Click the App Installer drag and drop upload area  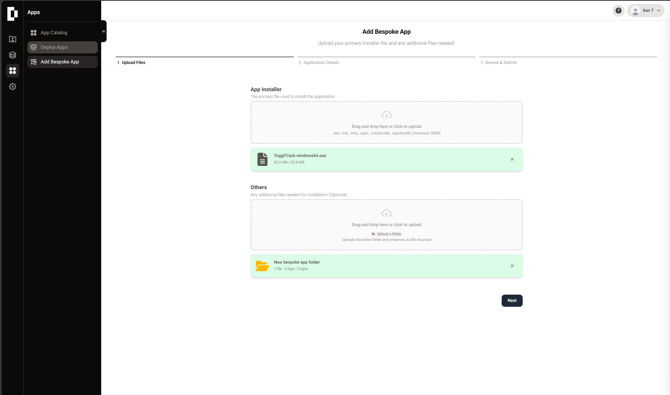coord(386,122)
